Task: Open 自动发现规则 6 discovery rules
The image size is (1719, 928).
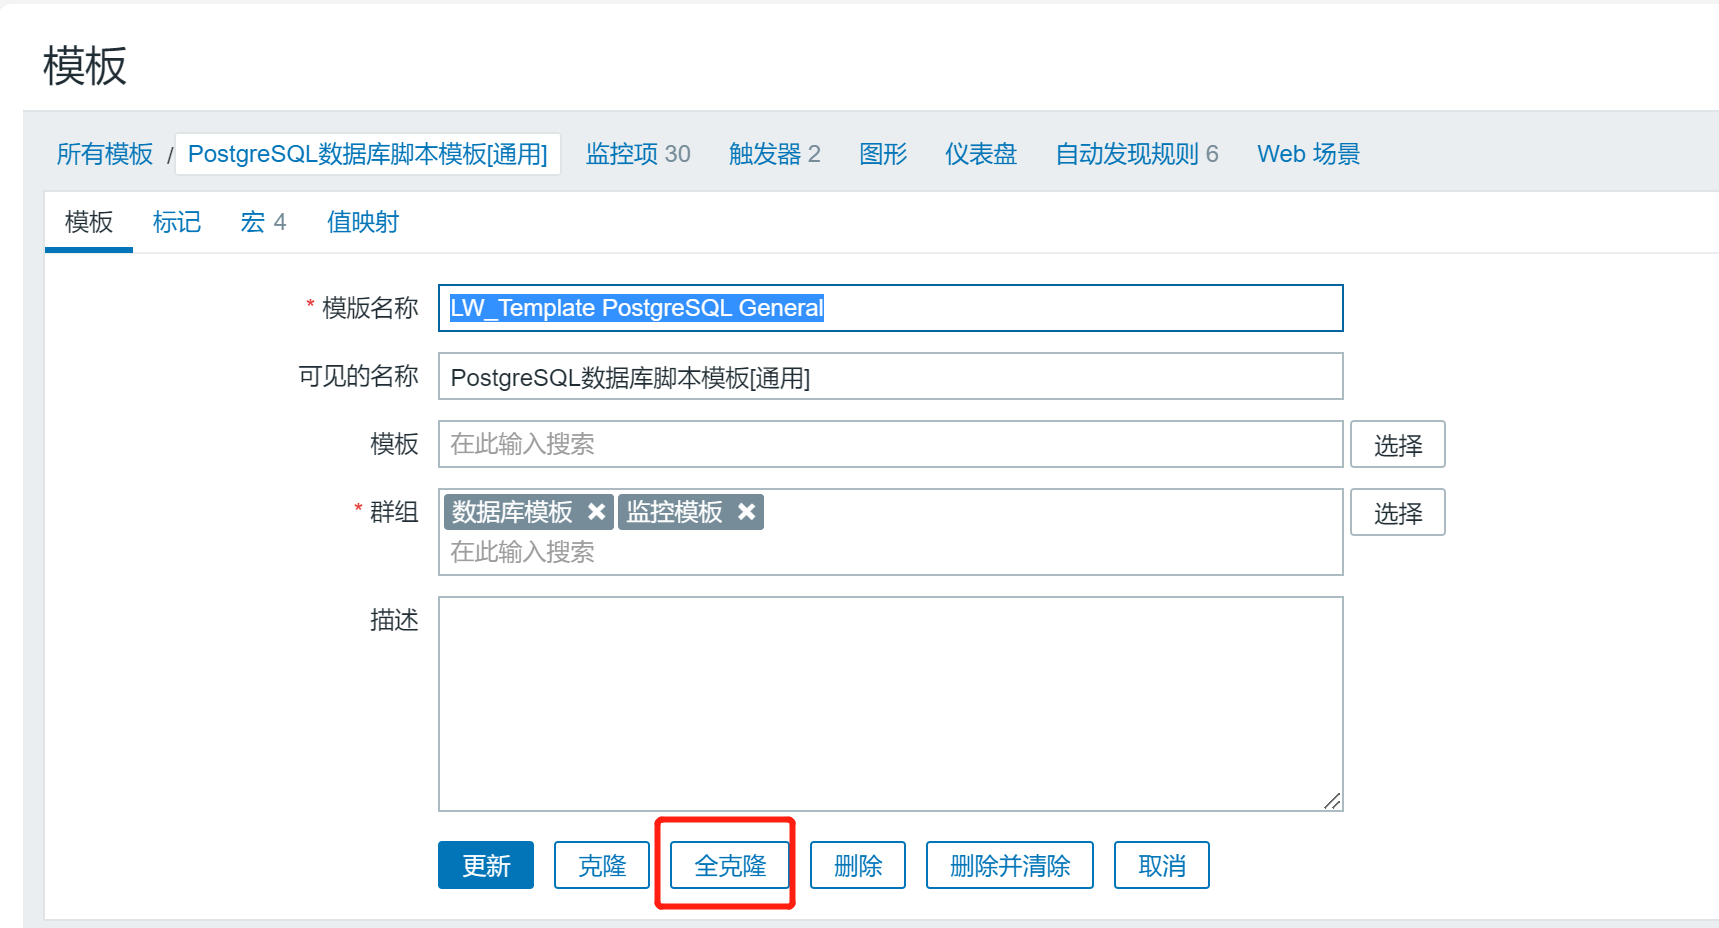Action: click(1137, 154)
